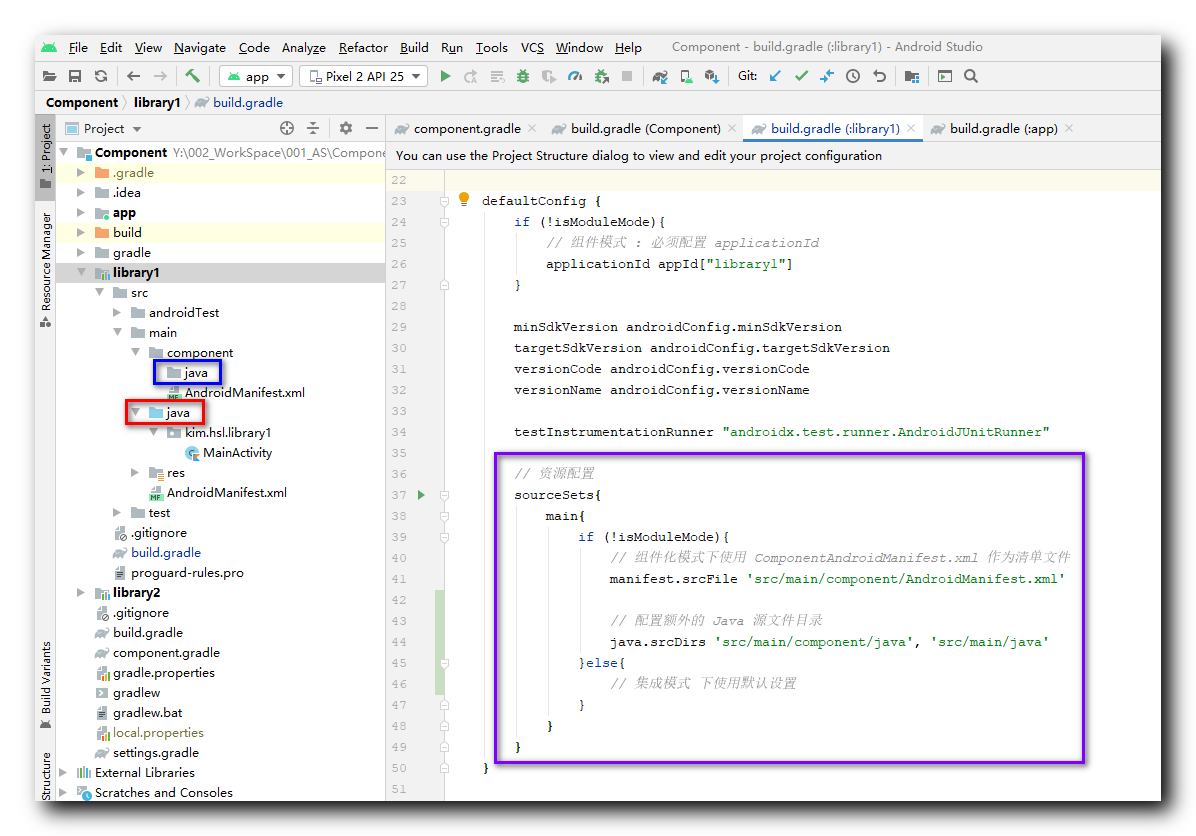Image resolution: width=1196 pixels, height=836 pixels.
Task: Click the locate target icon in Project panel
Action: pyautogui.click(x=287, y=128)
